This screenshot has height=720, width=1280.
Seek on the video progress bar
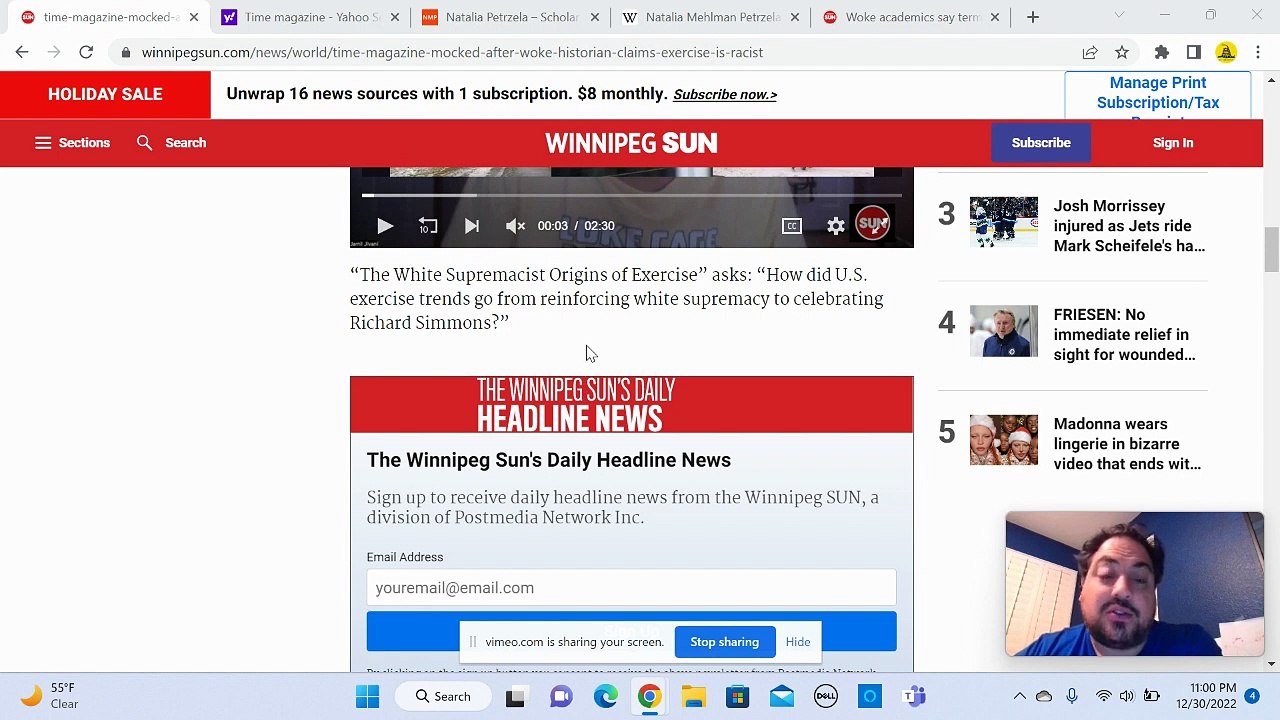pos(632,196)
